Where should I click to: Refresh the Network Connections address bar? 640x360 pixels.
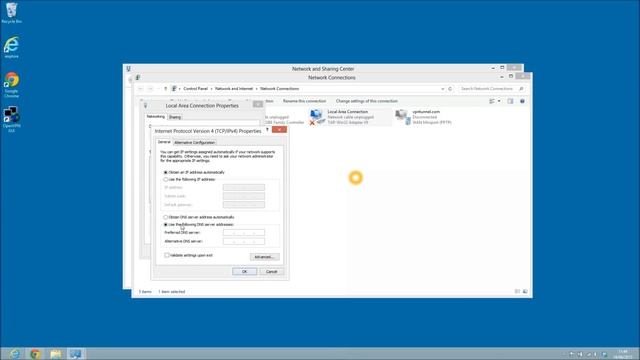(450, 89)
